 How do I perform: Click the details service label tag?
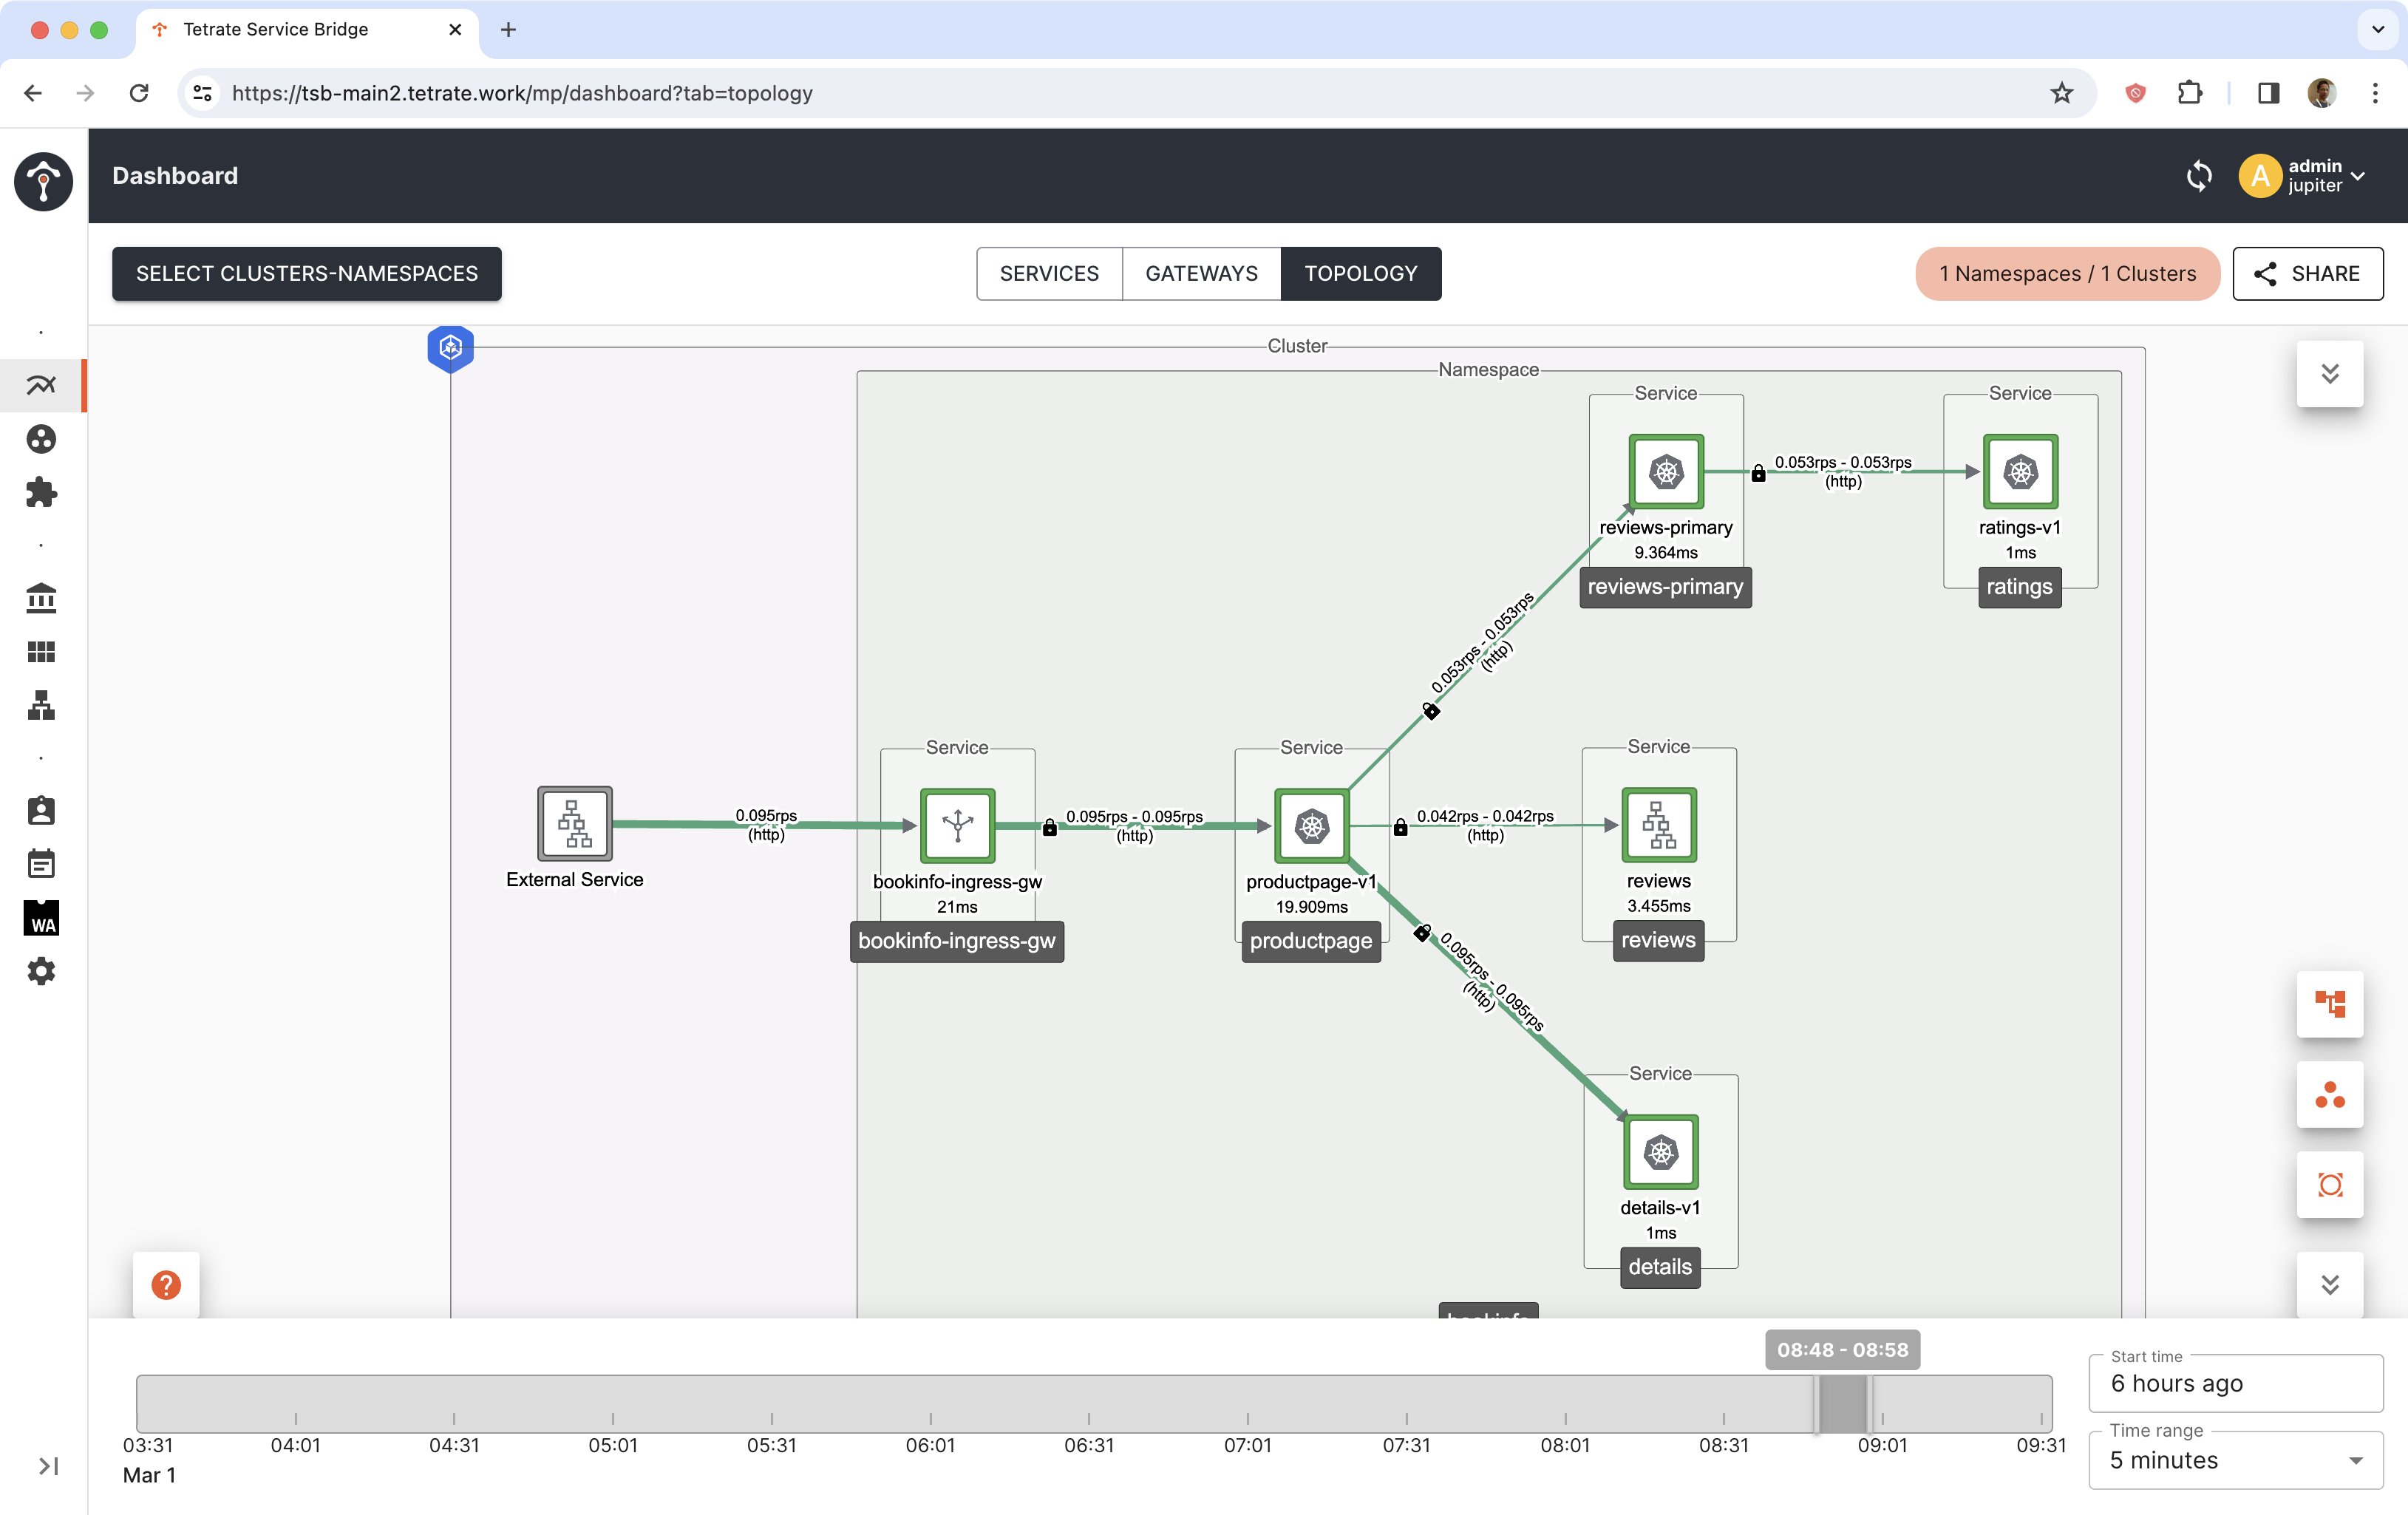click(x=1660, y=1267)
